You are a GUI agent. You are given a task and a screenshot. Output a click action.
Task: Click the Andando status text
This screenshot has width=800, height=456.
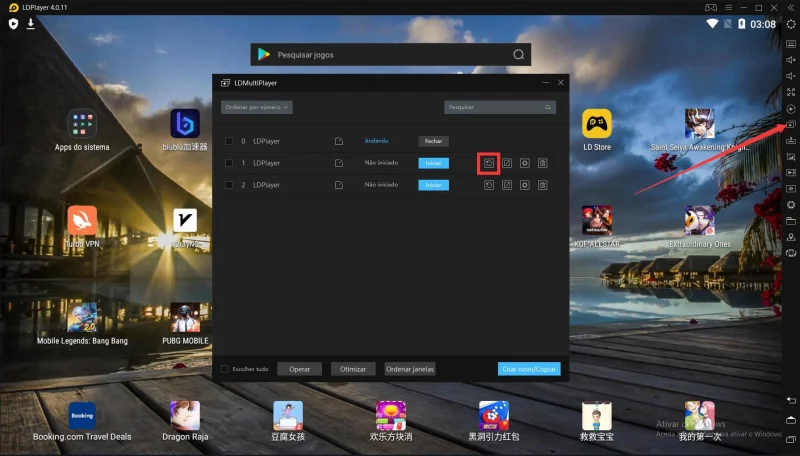pyautogui.click(x=377, y=141)
